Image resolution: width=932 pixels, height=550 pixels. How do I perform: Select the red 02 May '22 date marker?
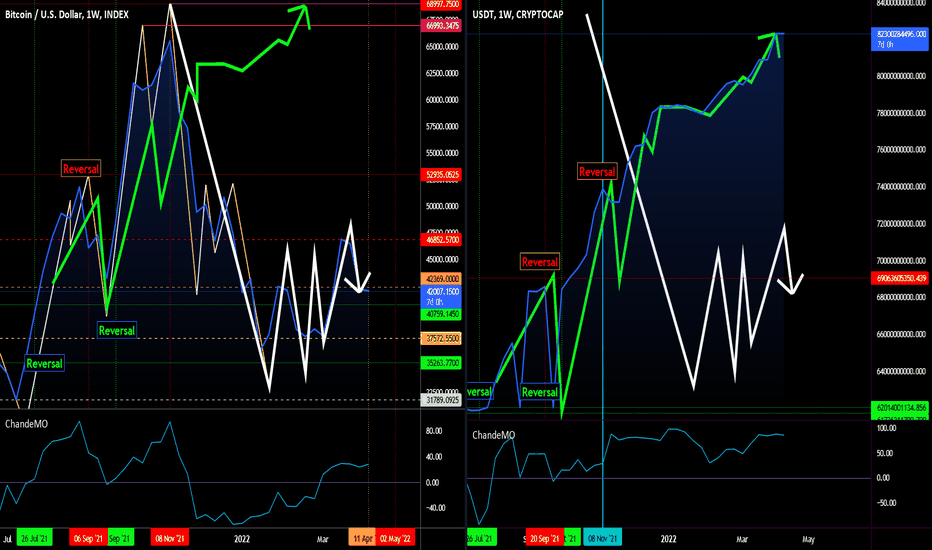pos(395,539)
